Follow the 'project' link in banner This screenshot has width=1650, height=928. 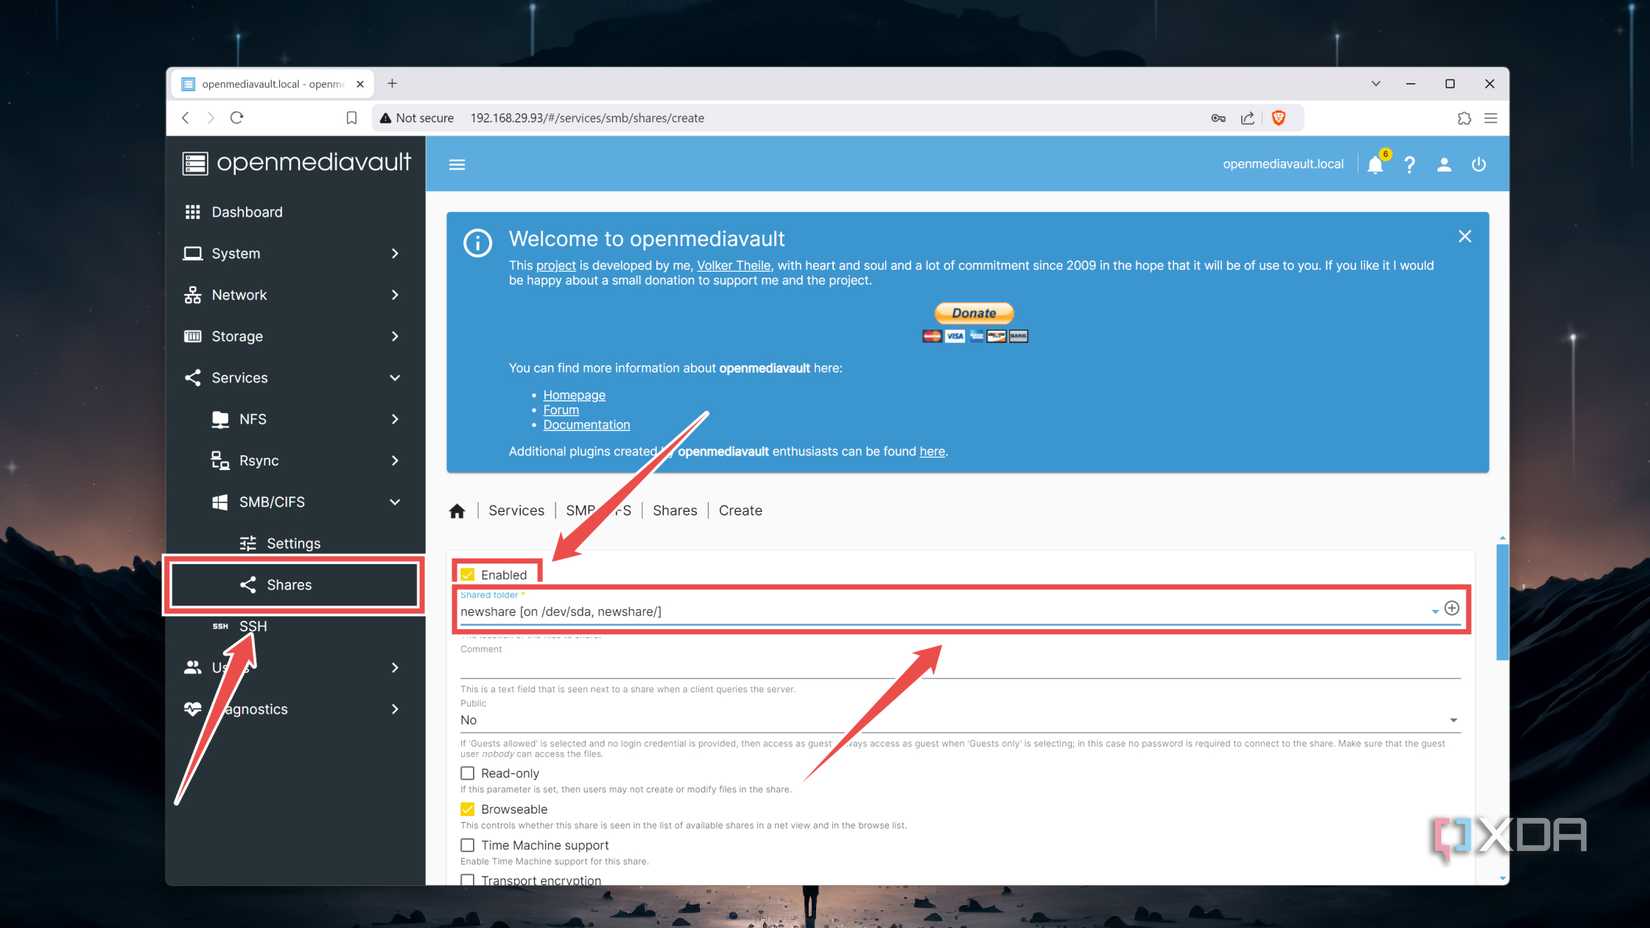[x=556, y=266]
